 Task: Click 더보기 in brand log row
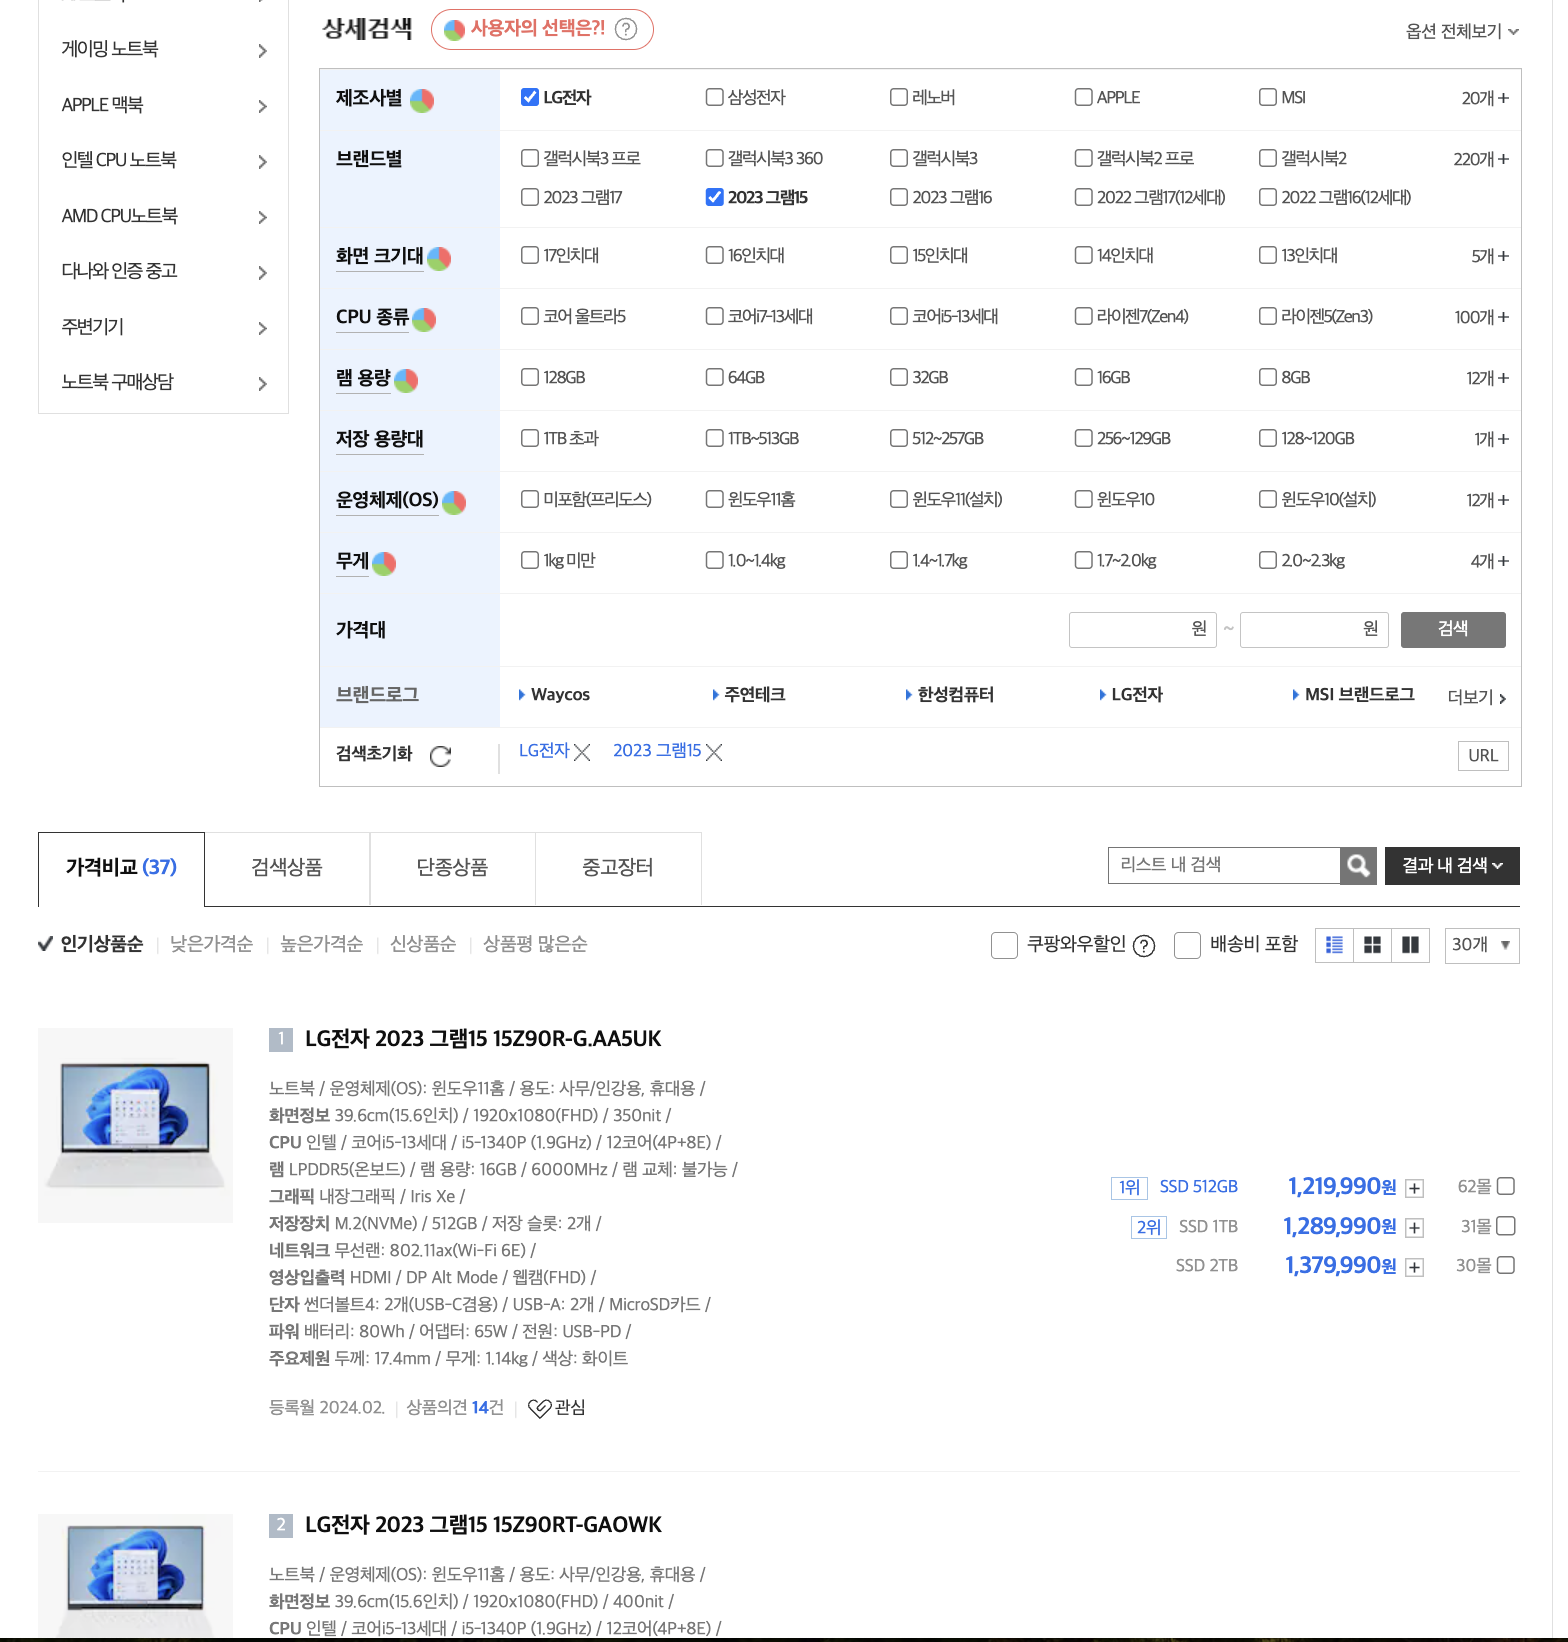(x=1477, y=697)
